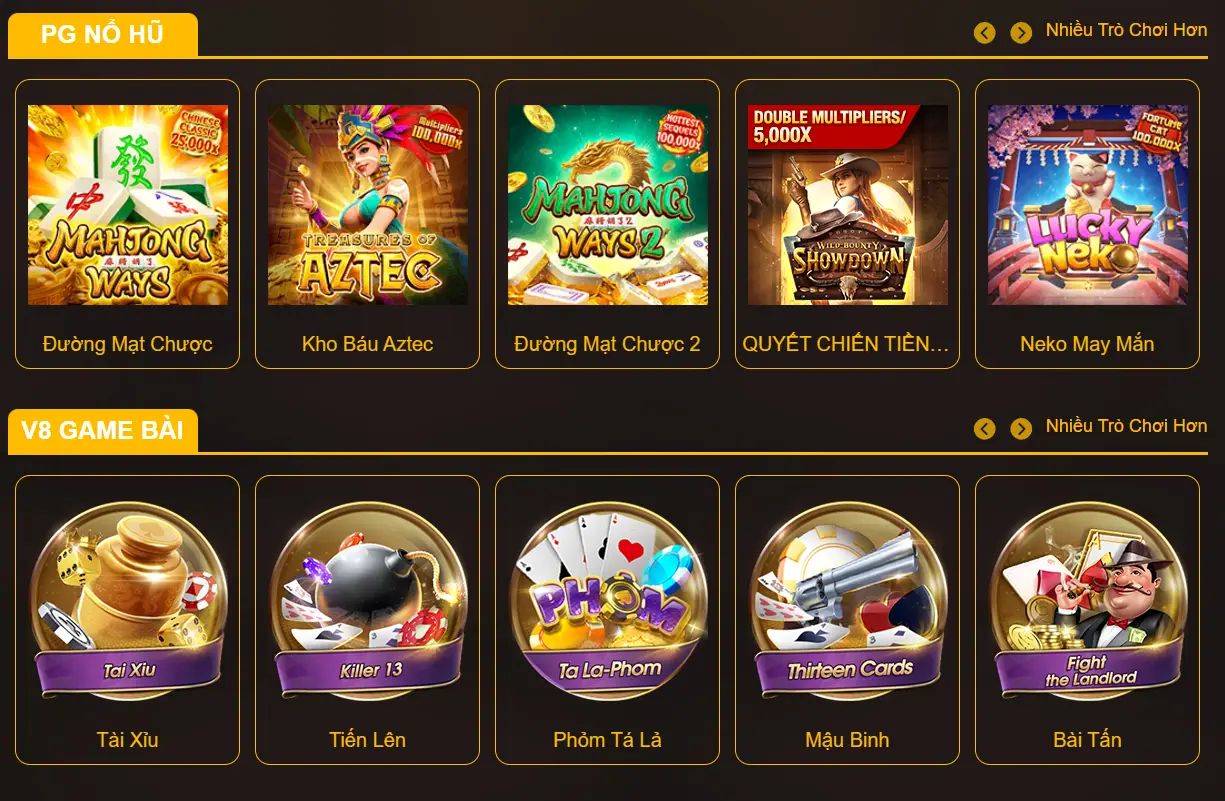Open the Tai Xiu dice jar icon

tap(128, 601)
